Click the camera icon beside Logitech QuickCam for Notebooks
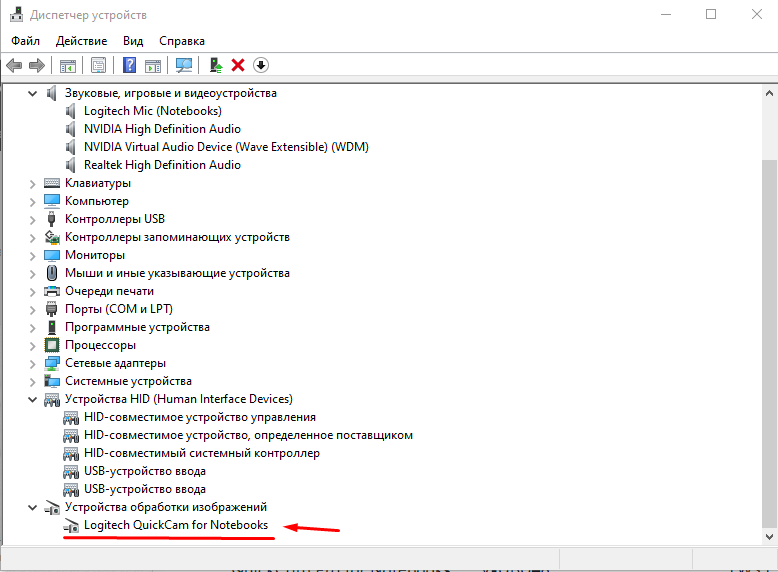Image resolution: width=778 pixels, height=572 pixels. pos(71,526)
